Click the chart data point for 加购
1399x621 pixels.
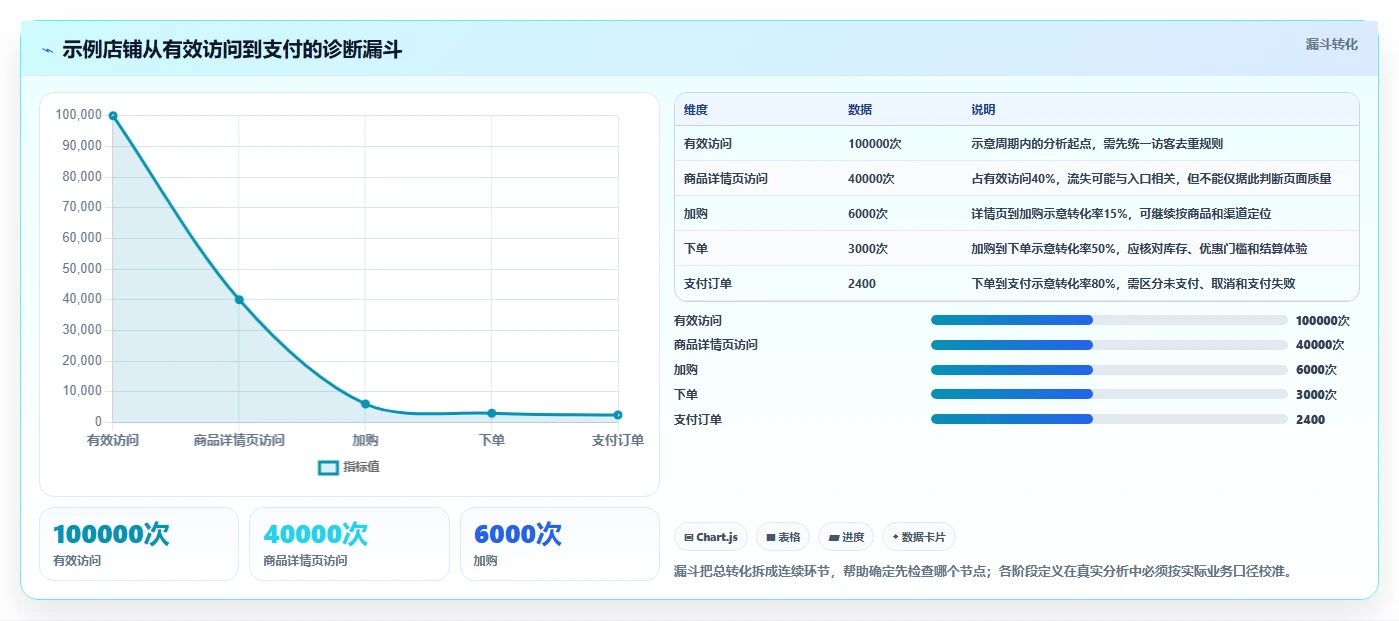pyautogui.click(x=365, y=404)
